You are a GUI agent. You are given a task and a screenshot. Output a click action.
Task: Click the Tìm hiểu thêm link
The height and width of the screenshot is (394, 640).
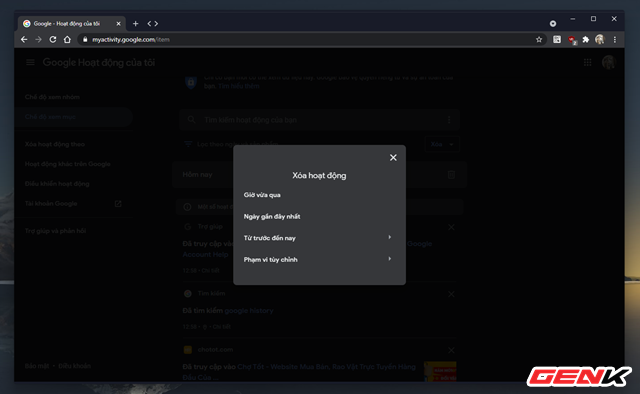pos(238,86)
